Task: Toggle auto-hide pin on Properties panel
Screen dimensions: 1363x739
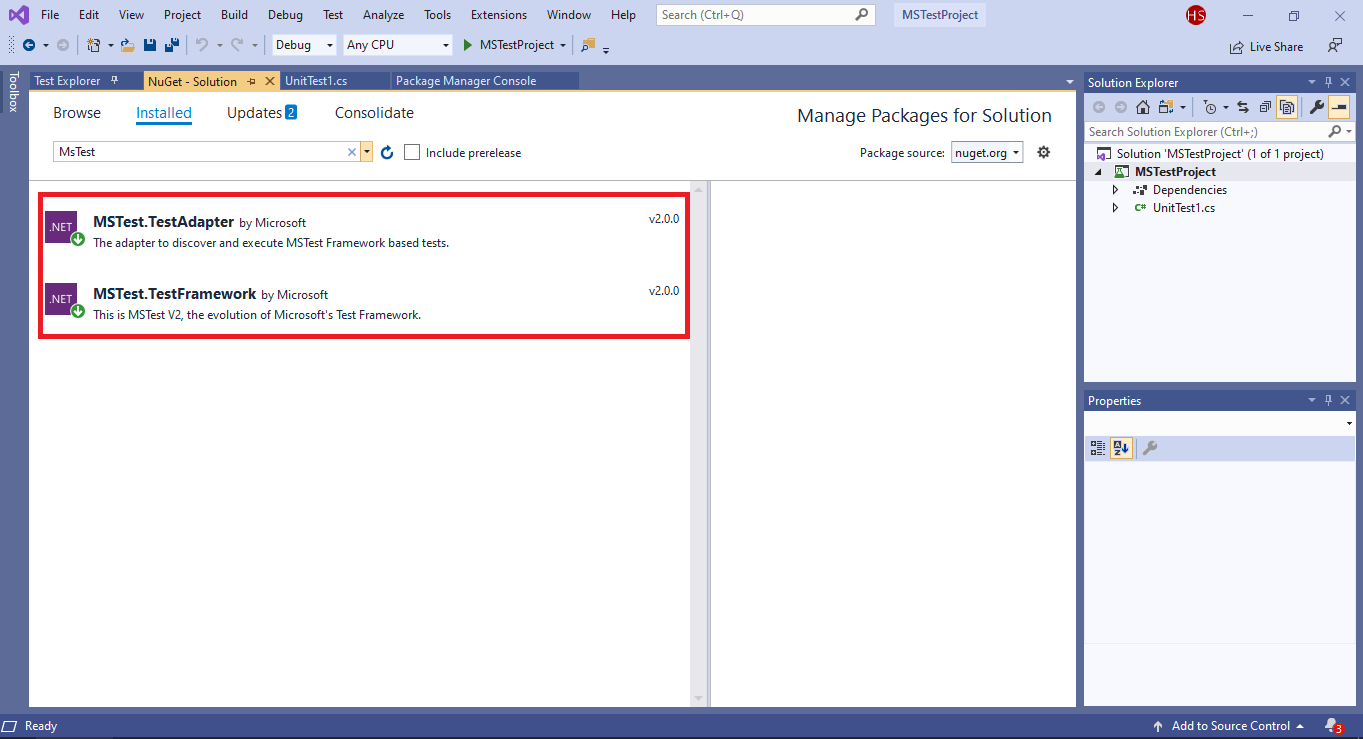Action: [1329, 400]
